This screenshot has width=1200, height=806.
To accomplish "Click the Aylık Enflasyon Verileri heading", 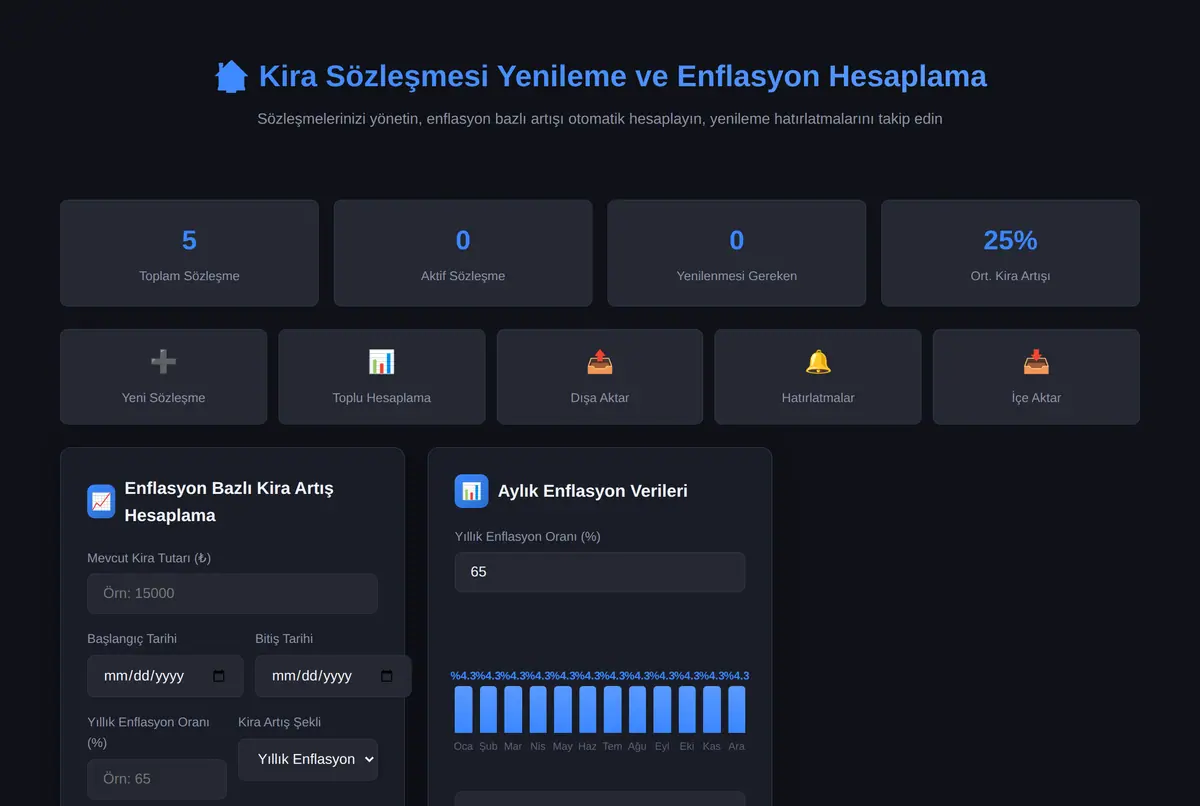I will [x=593, y=491].
